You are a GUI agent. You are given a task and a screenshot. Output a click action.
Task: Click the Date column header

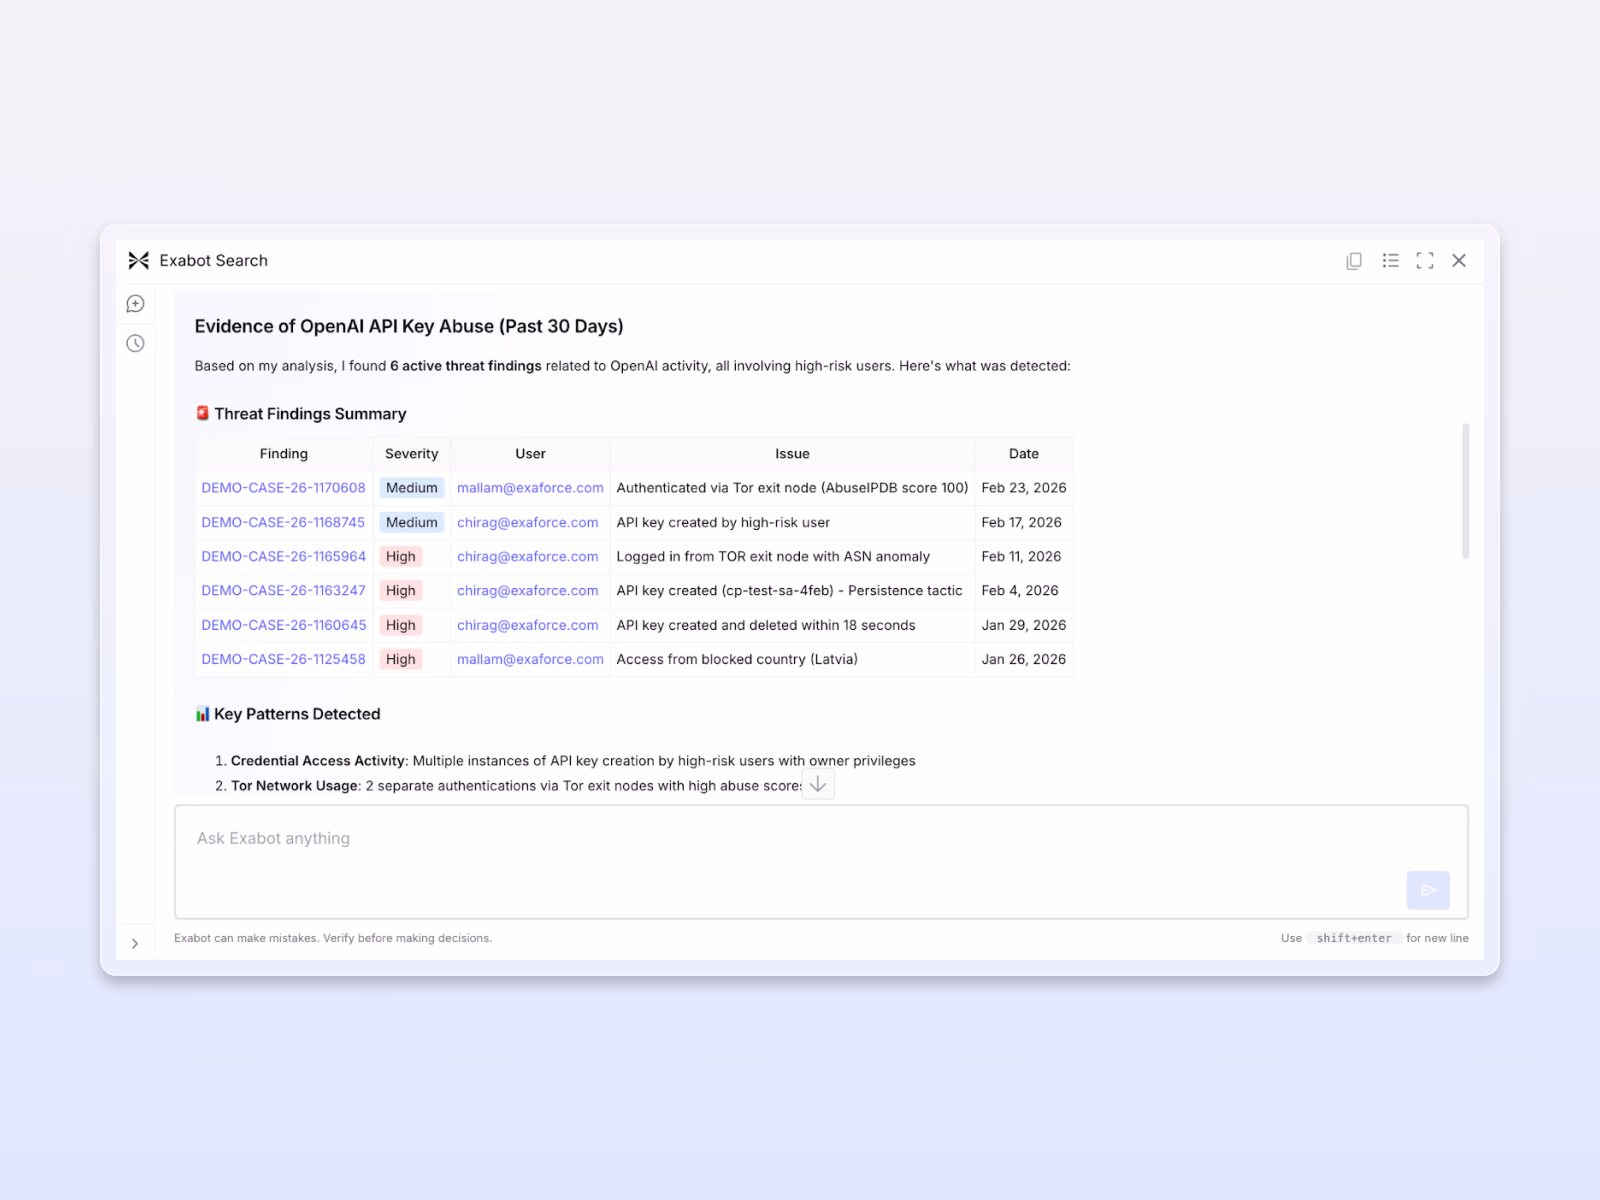(1024, 454)
